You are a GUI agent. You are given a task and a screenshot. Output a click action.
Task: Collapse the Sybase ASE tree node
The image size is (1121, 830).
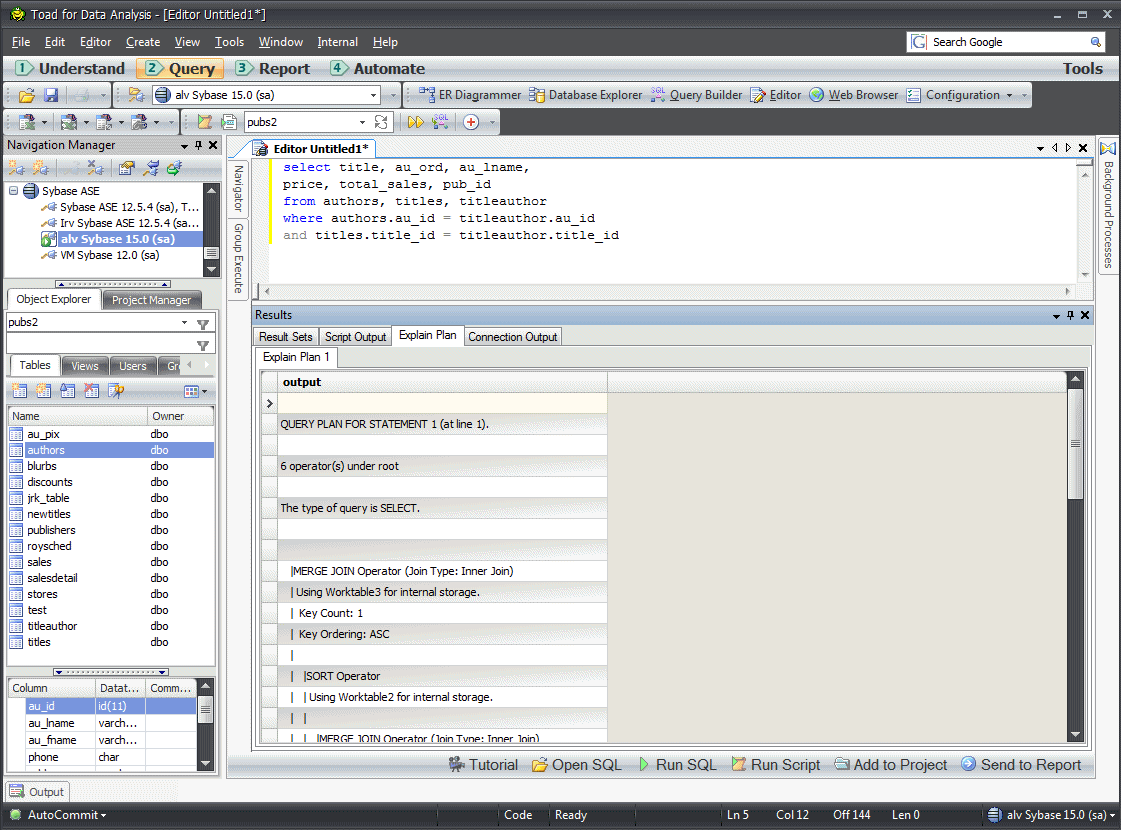coord(14,191)
